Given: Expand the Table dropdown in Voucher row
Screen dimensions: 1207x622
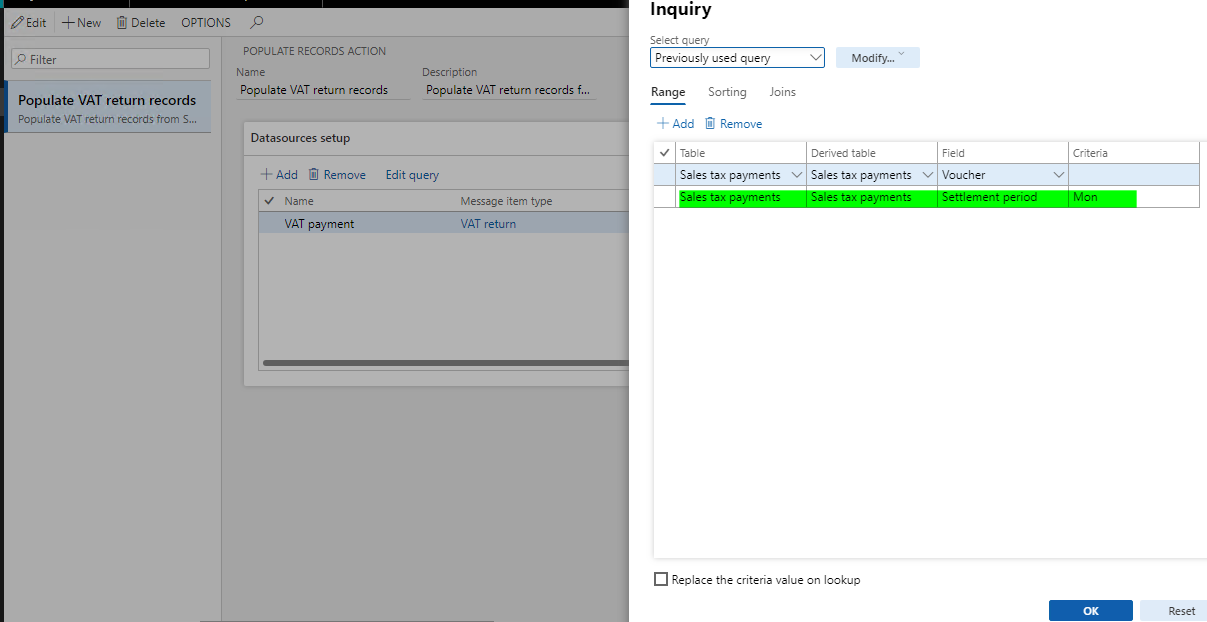Looking at the screenshot, I should [x=797, y=175].
